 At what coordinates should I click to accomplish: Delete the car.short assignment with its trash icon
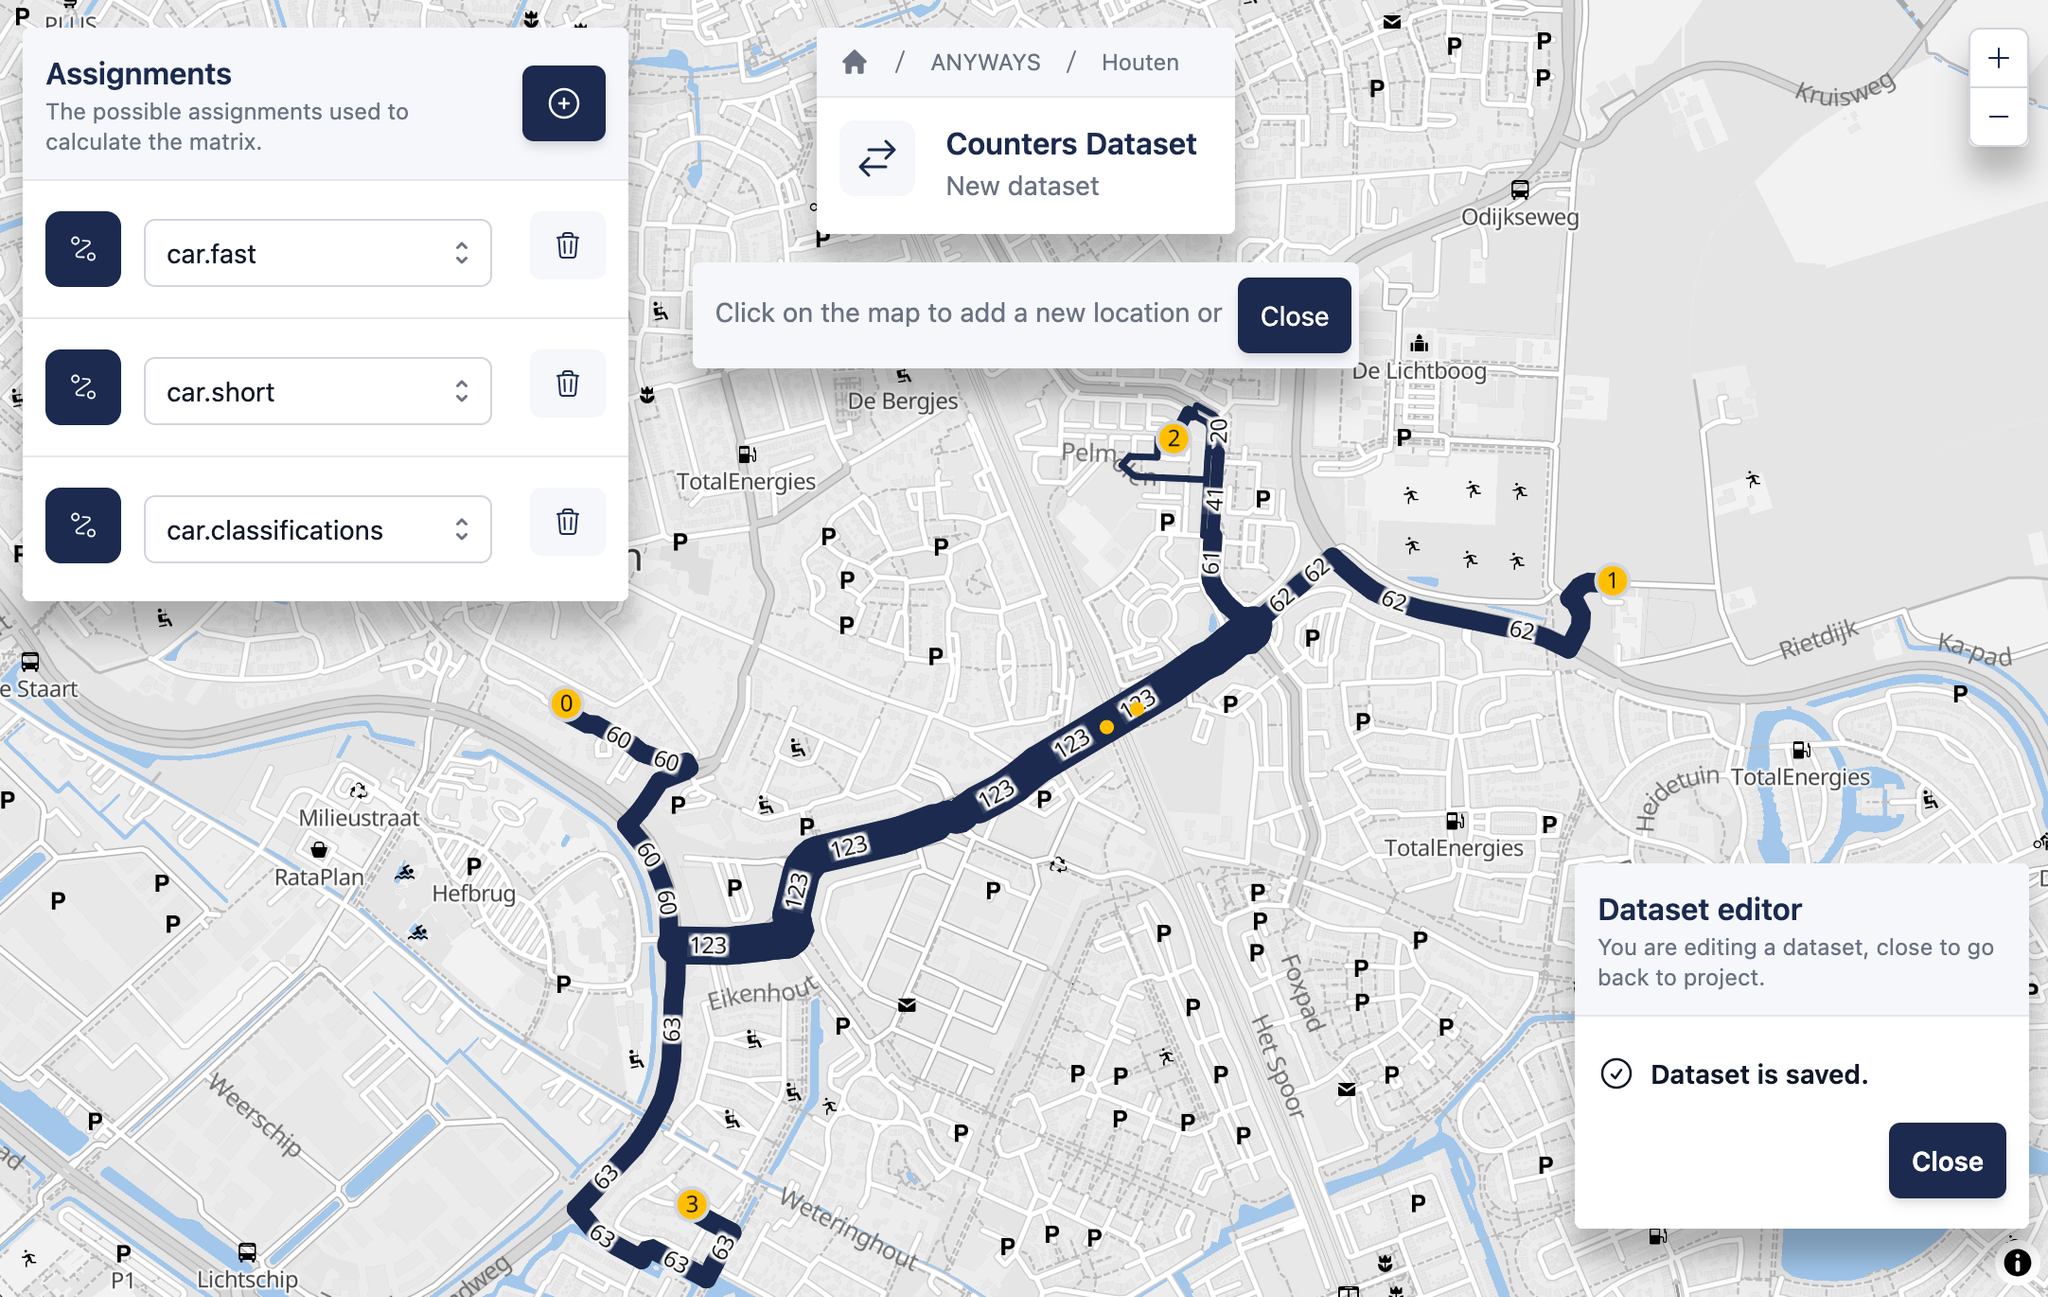566,384
